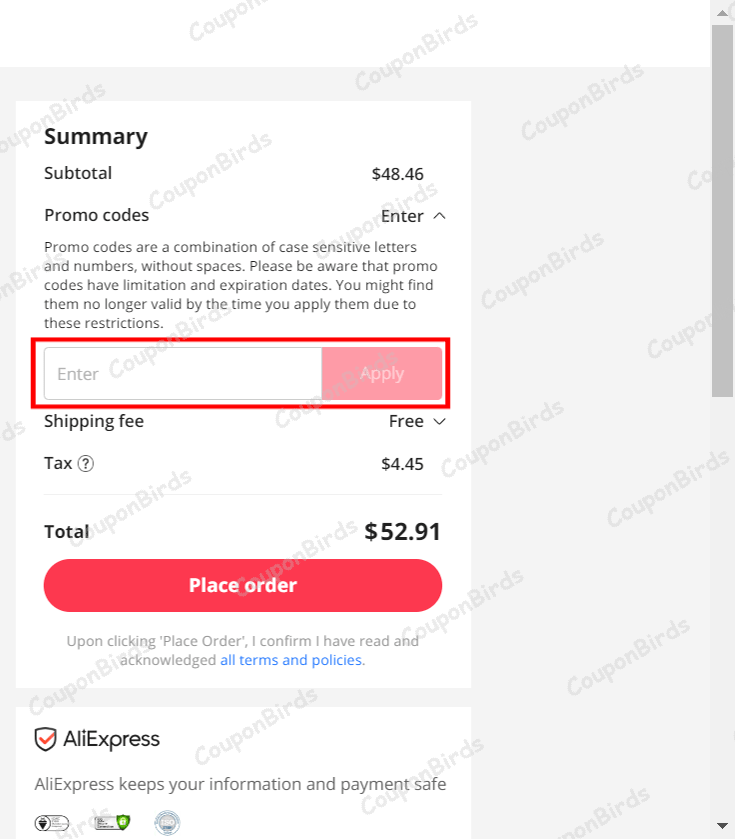Click the Apply promo code button
735x839 pixels.
click(x=381, y=373)
